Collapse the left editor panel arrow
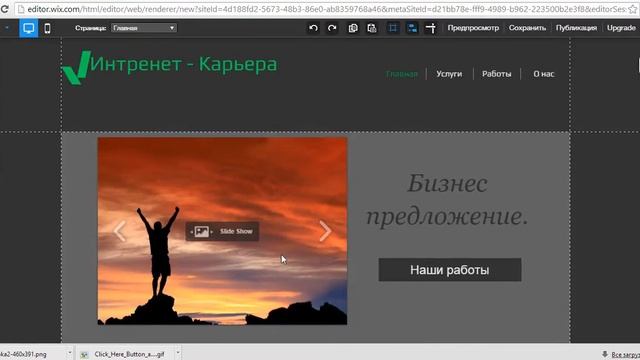The image size is (640, 360). (7, 28)
